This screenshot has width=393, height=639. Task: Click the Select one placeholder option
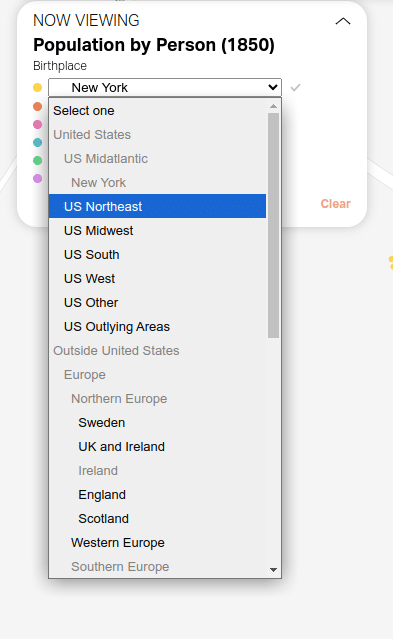157,110
